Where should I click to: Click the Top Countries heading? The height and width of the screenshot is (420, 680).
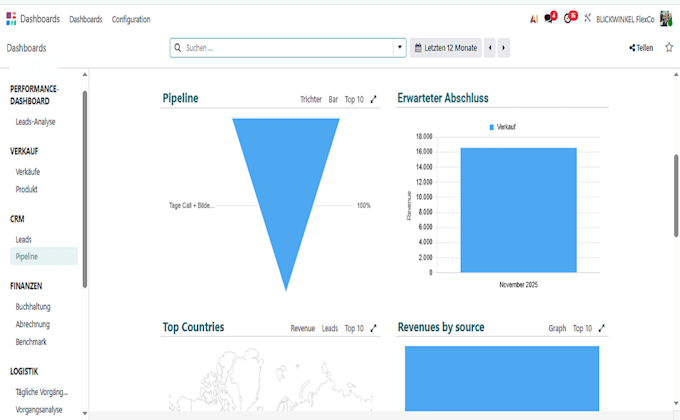(193, 327)
